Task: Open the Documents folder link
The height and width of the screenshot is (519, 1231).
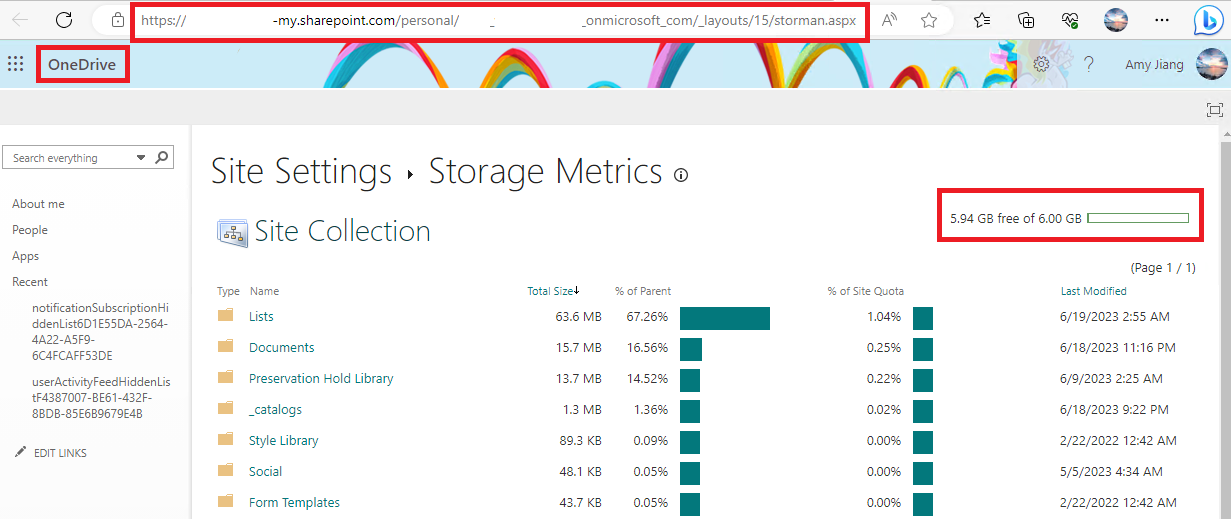Action: (x=282, y=347)
